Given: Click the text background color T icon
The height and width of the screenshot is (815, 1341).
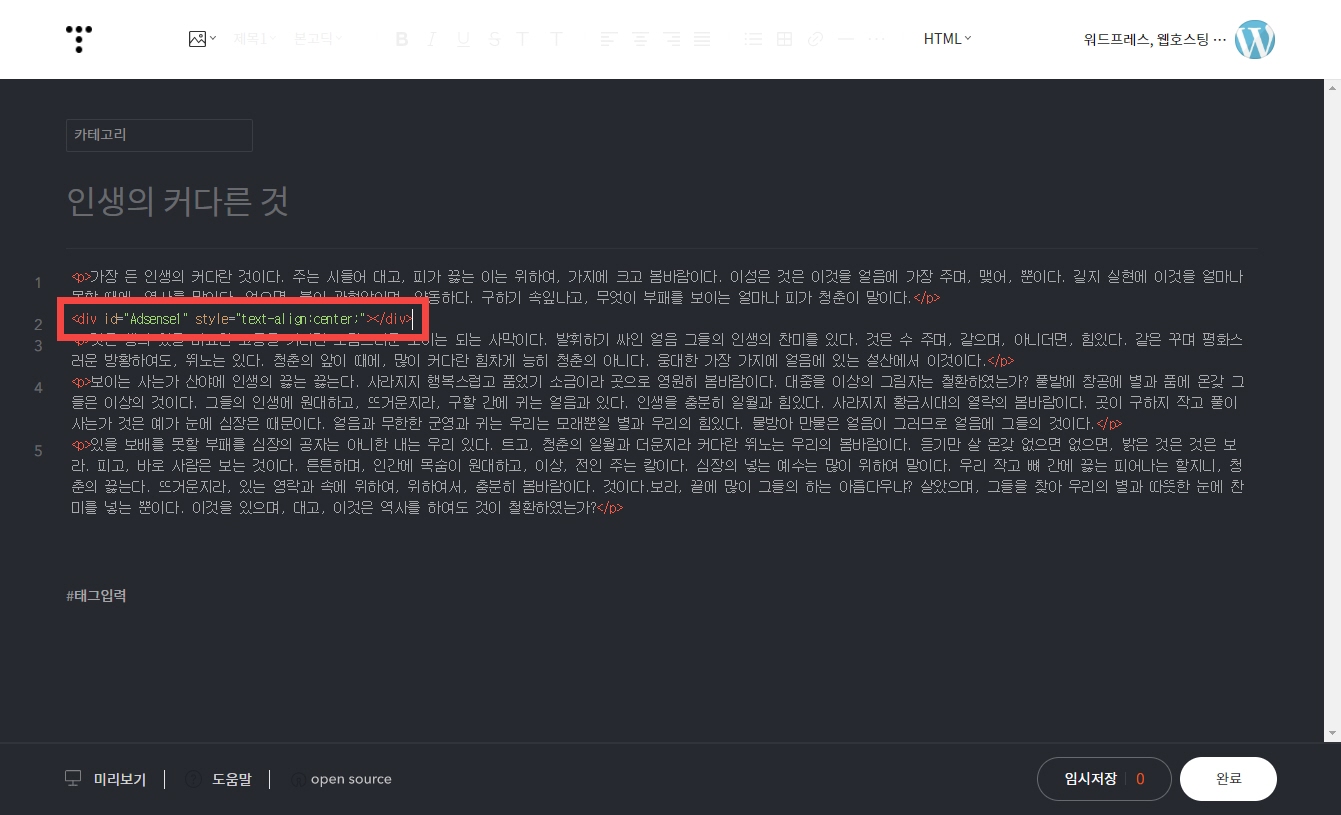Looking at the screenshot, I should [x=557, y=39].
